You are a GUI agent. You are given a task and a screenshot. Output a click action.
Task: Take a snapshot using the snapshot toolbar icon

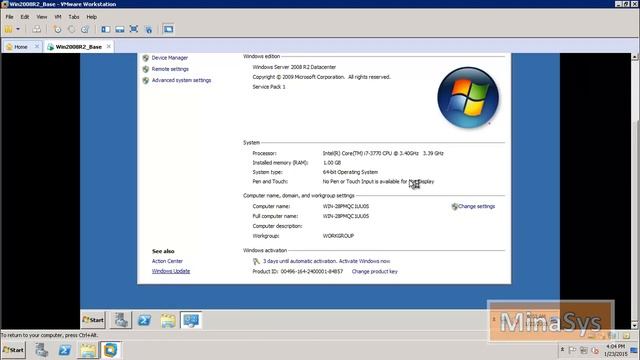(x=57, y=29)
